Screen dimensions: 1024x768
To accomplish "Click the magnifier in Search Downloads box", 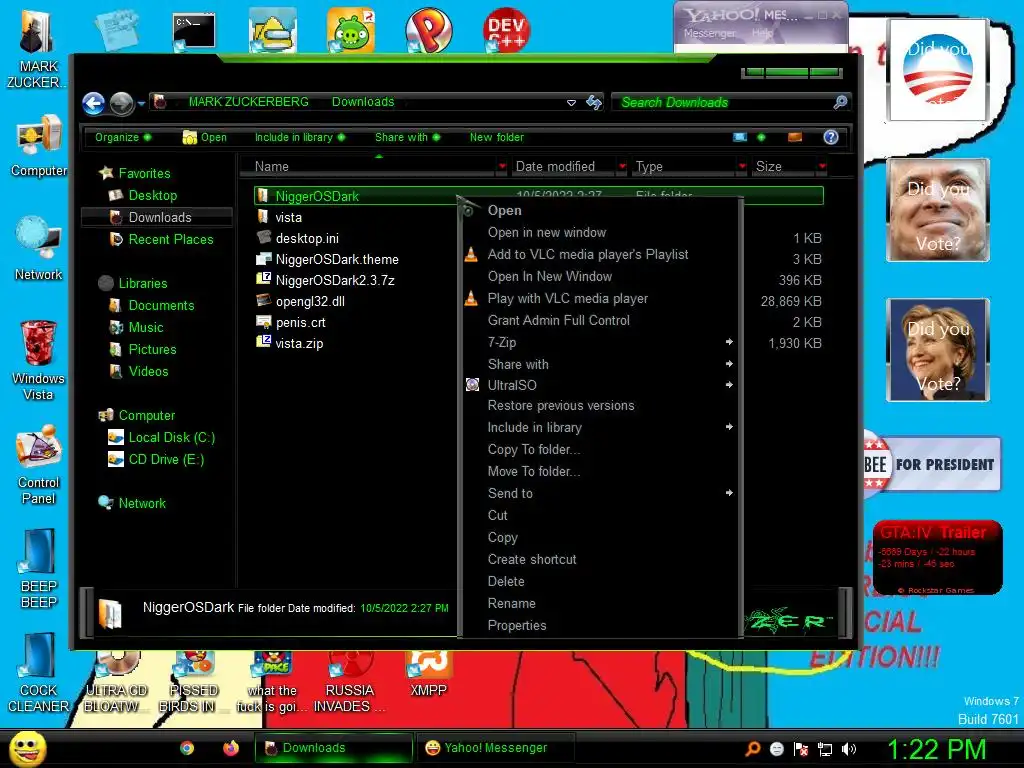I will 840,102.
